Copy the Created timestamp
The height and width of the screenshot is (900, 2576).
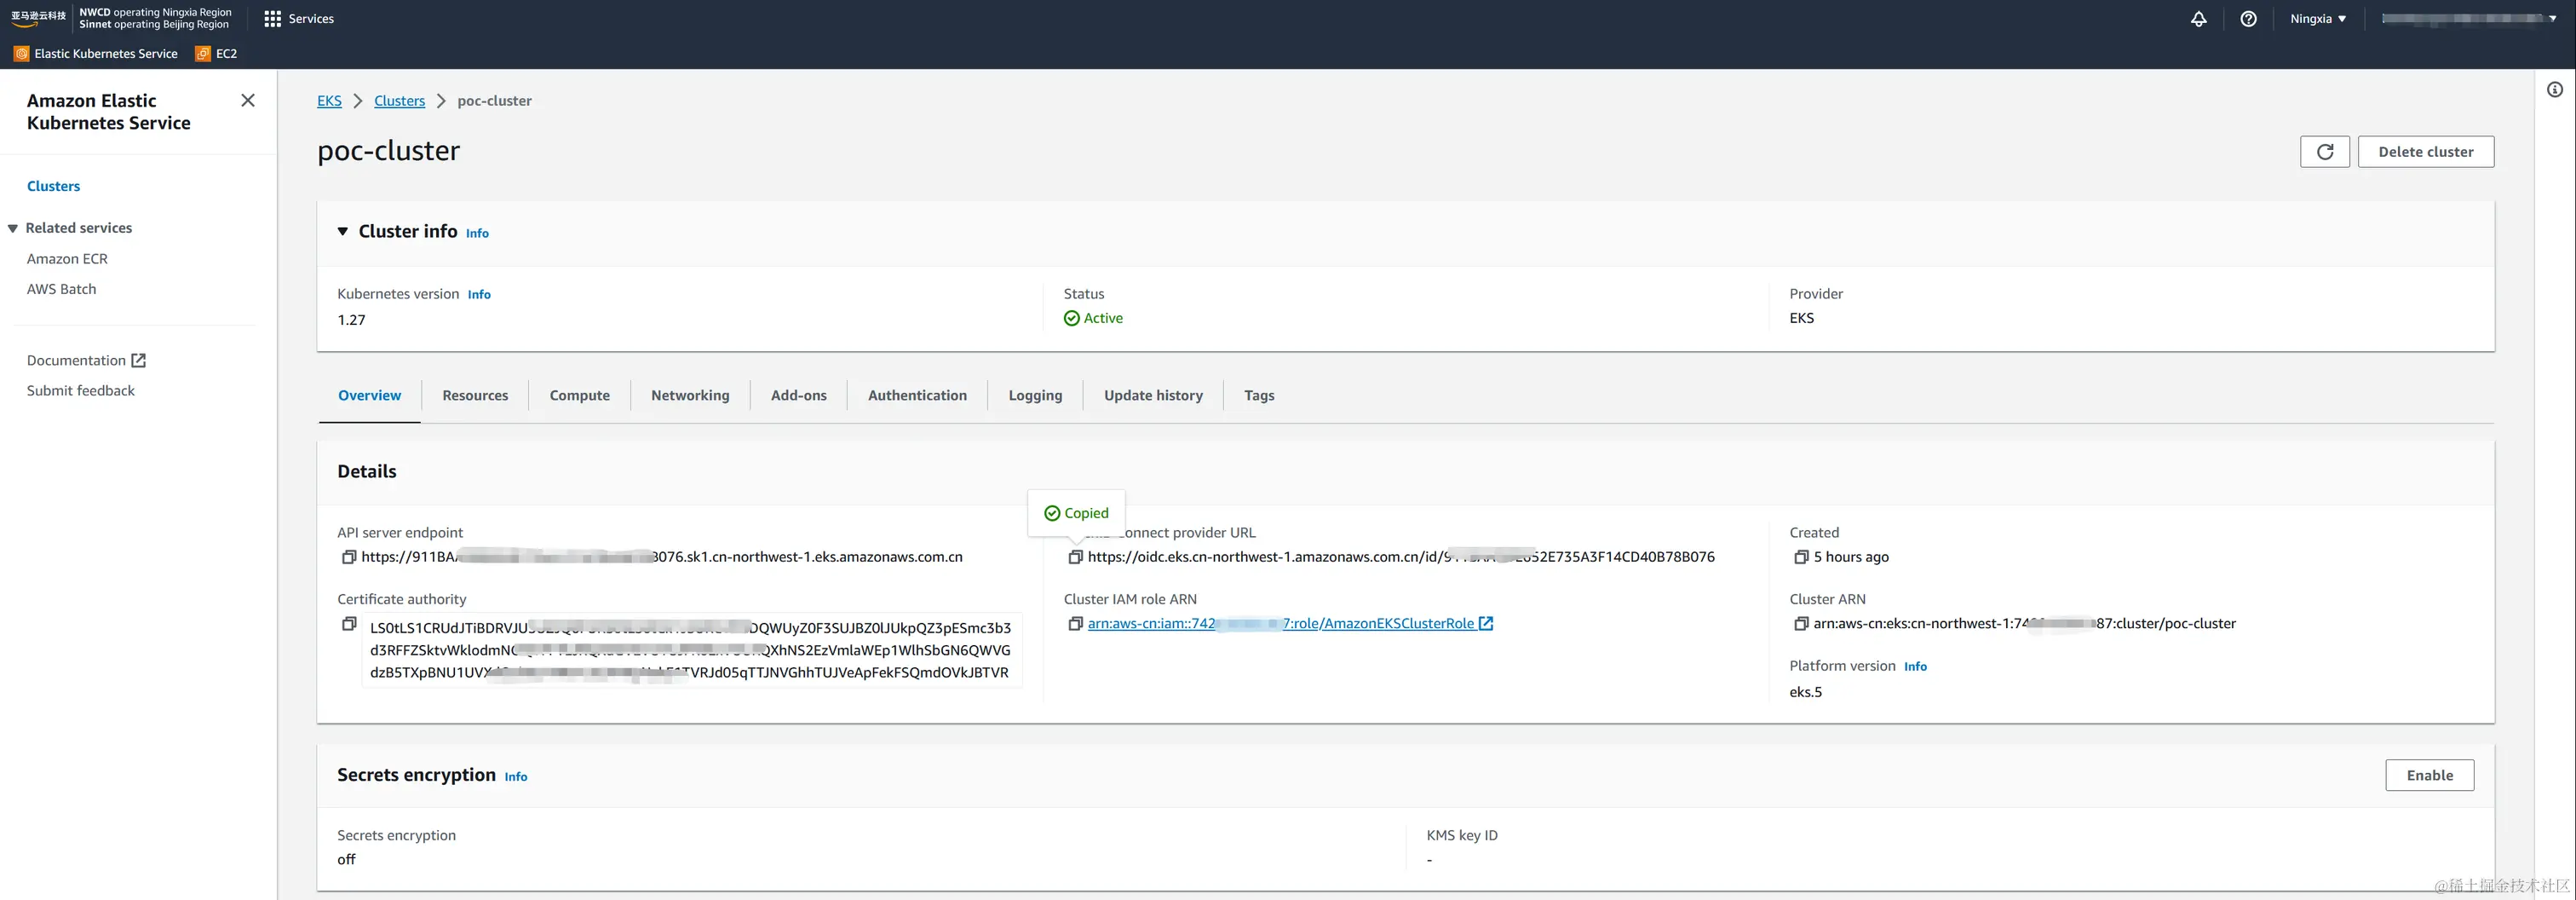(1801, 557)
